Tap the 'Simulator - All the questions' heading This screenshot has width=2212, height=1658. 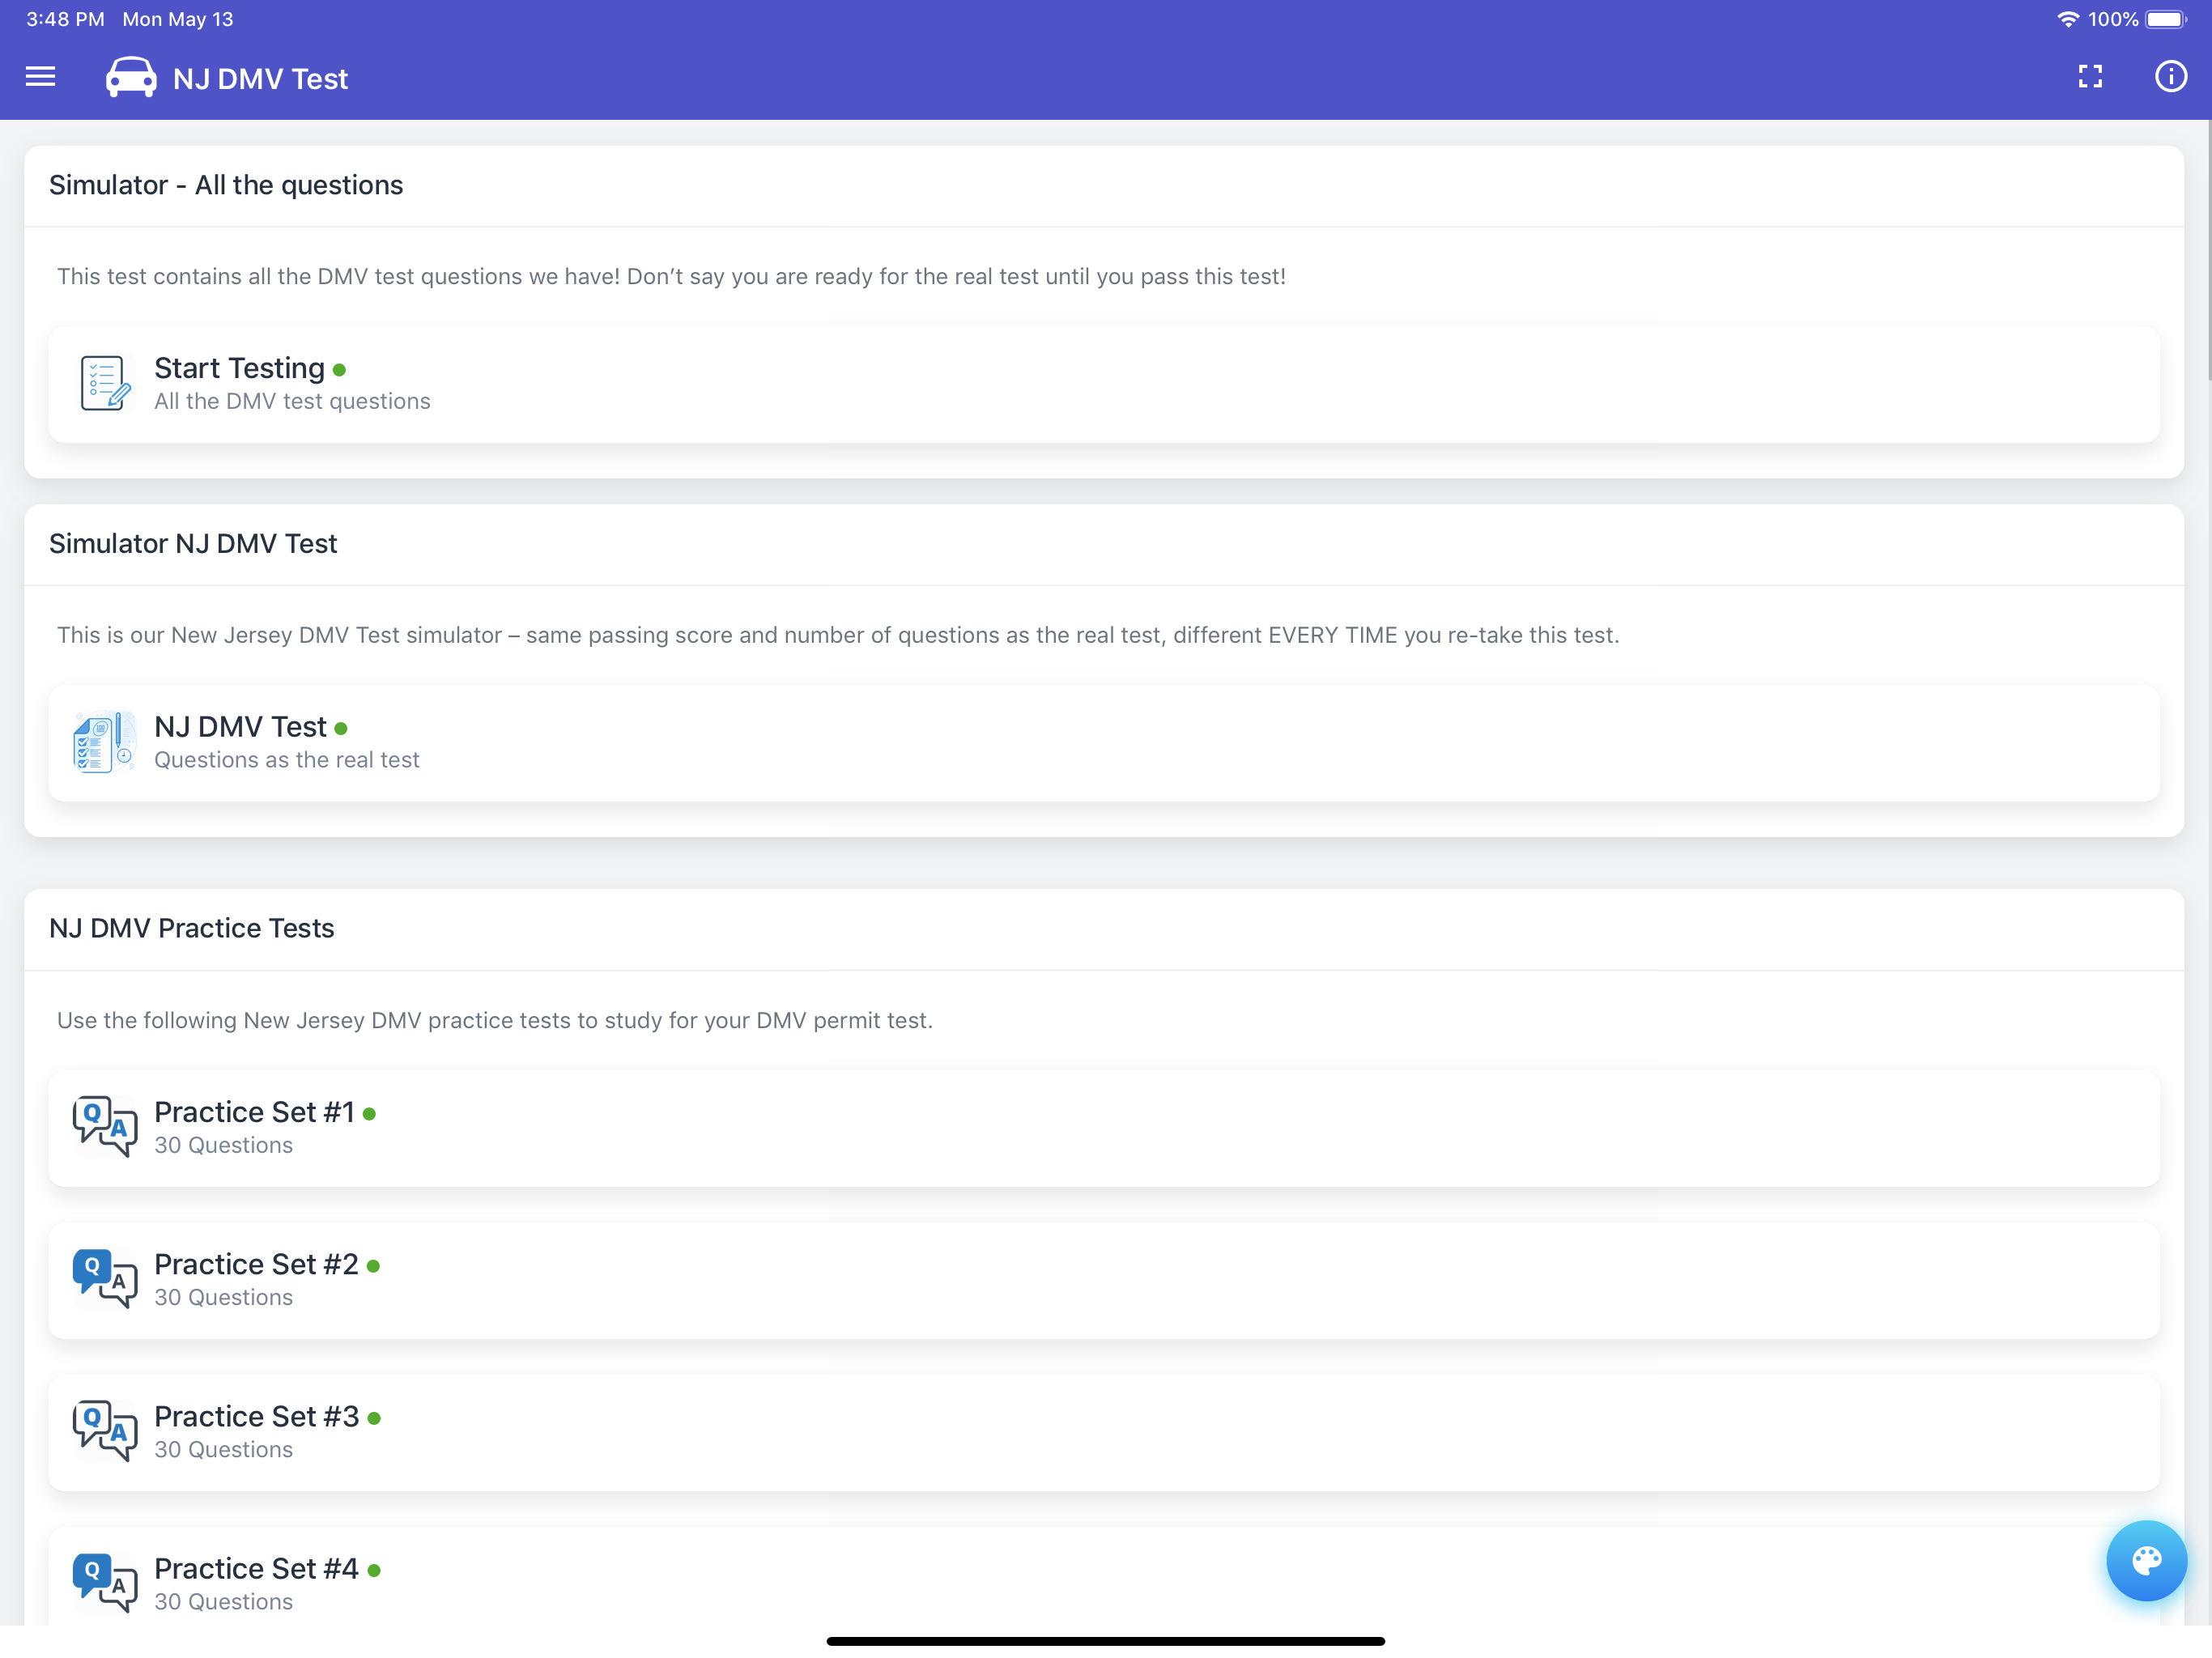coord(226,185)
